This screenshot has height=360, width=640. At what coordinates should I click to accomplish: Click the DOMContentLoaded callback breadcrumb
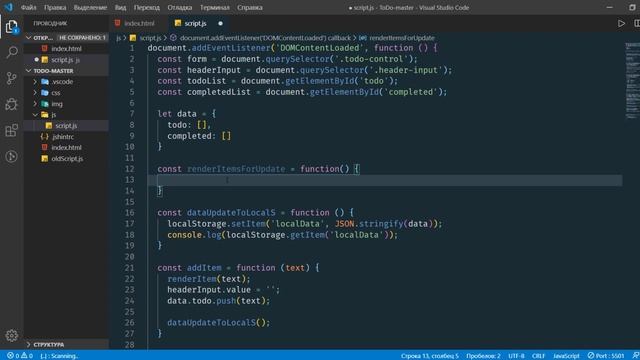coord(265,38)
